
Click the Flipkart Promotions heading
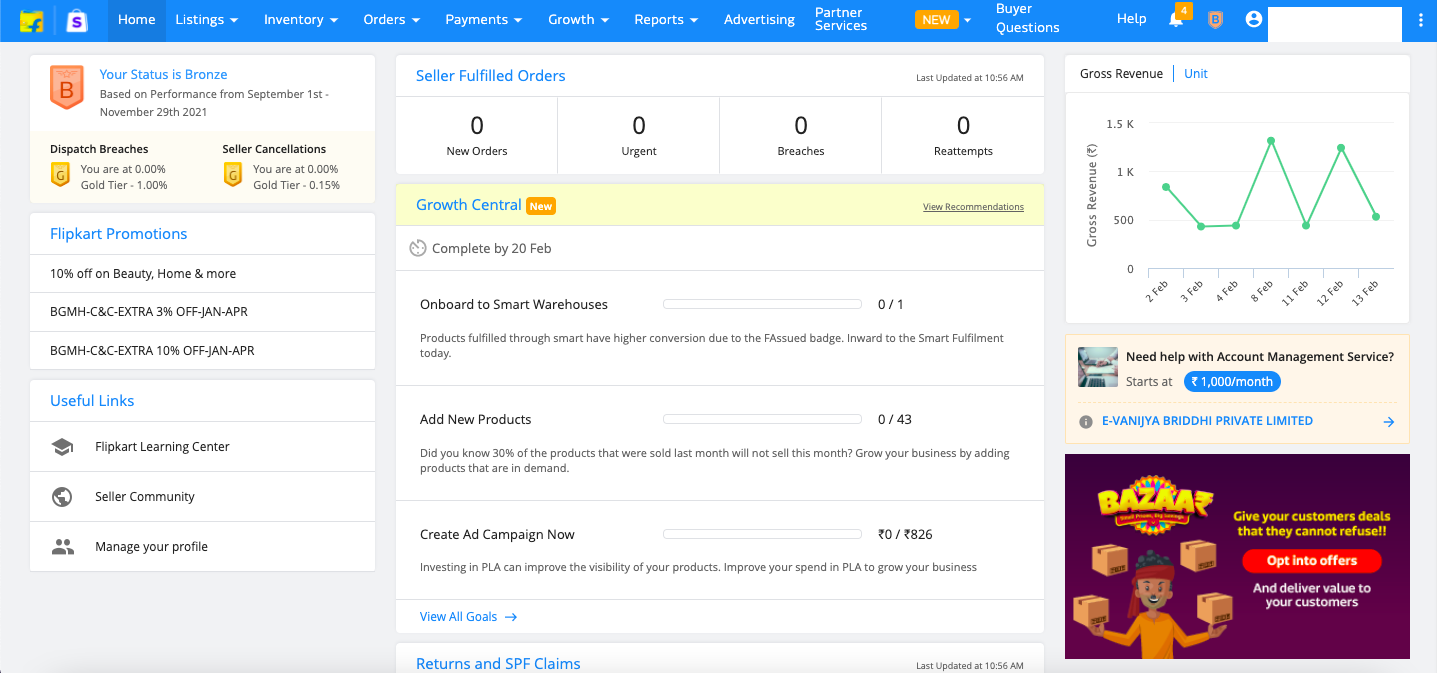pyautogui.click(x=119, y=234)
